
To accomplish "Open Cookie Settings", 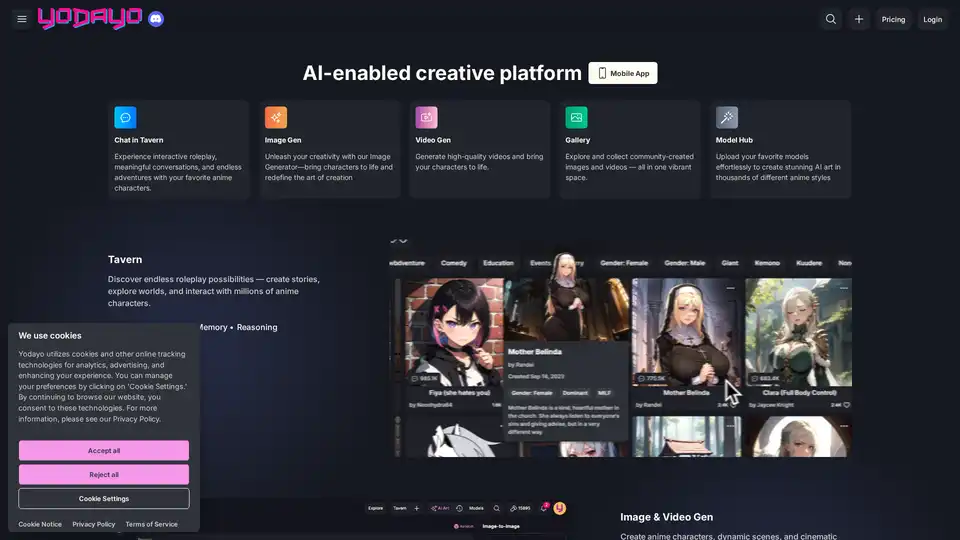I will coord(104,499).
